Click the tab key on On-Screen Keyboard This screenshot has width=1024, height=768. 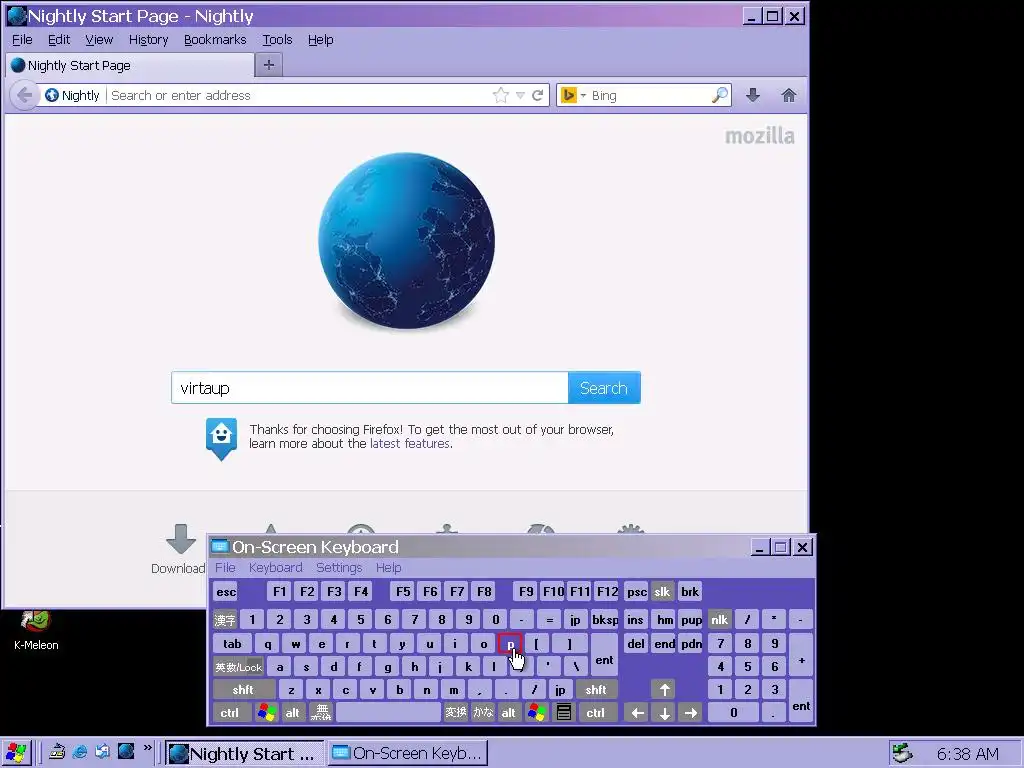(x=232, y=644)
